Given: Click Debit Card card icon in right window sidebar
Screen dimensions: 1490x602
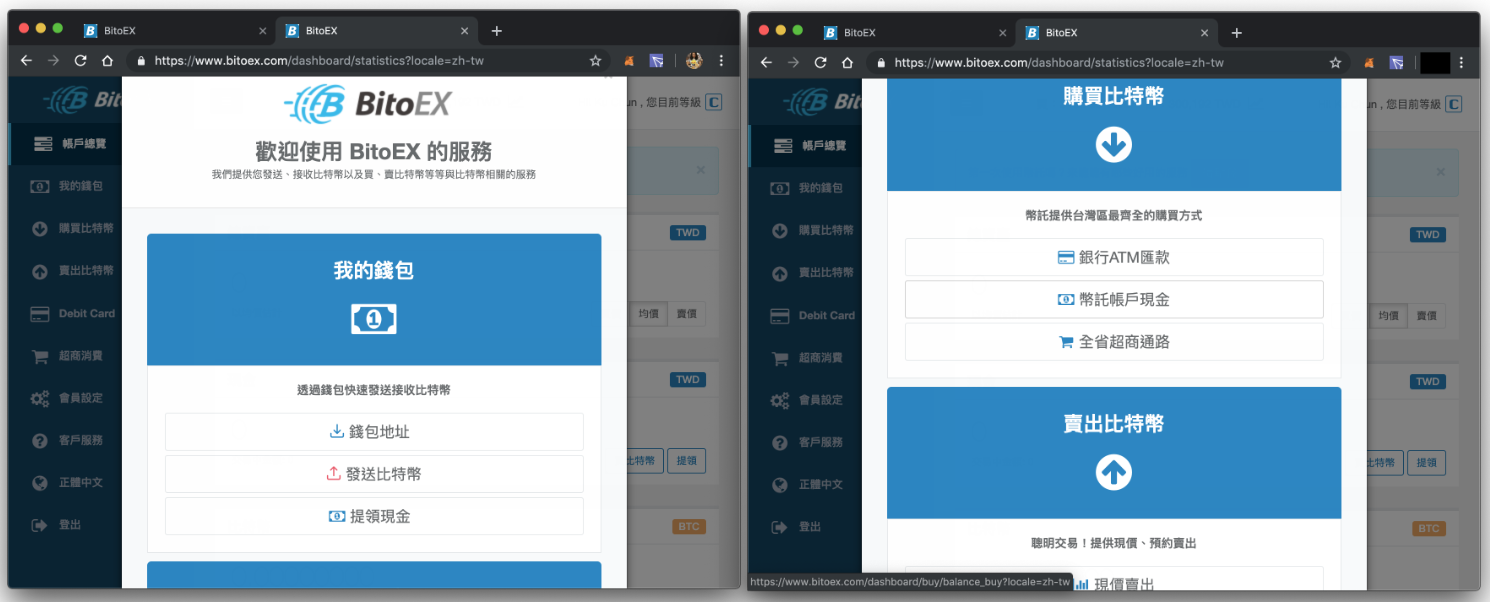Looking at the screenshot, I should [780, 316].
